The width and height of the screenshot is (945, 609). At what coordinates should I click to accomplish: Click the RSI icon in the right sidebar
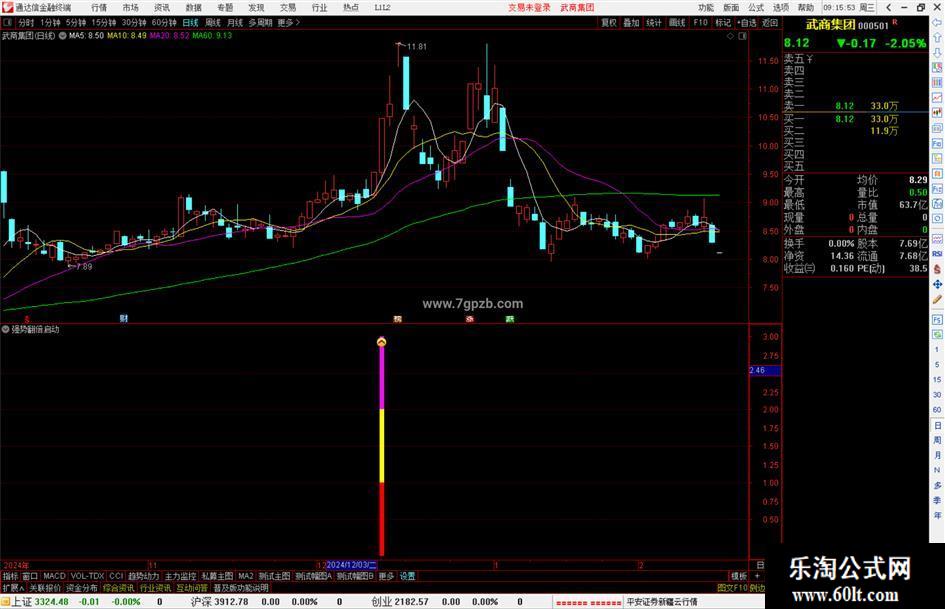[x=937, y=254]
